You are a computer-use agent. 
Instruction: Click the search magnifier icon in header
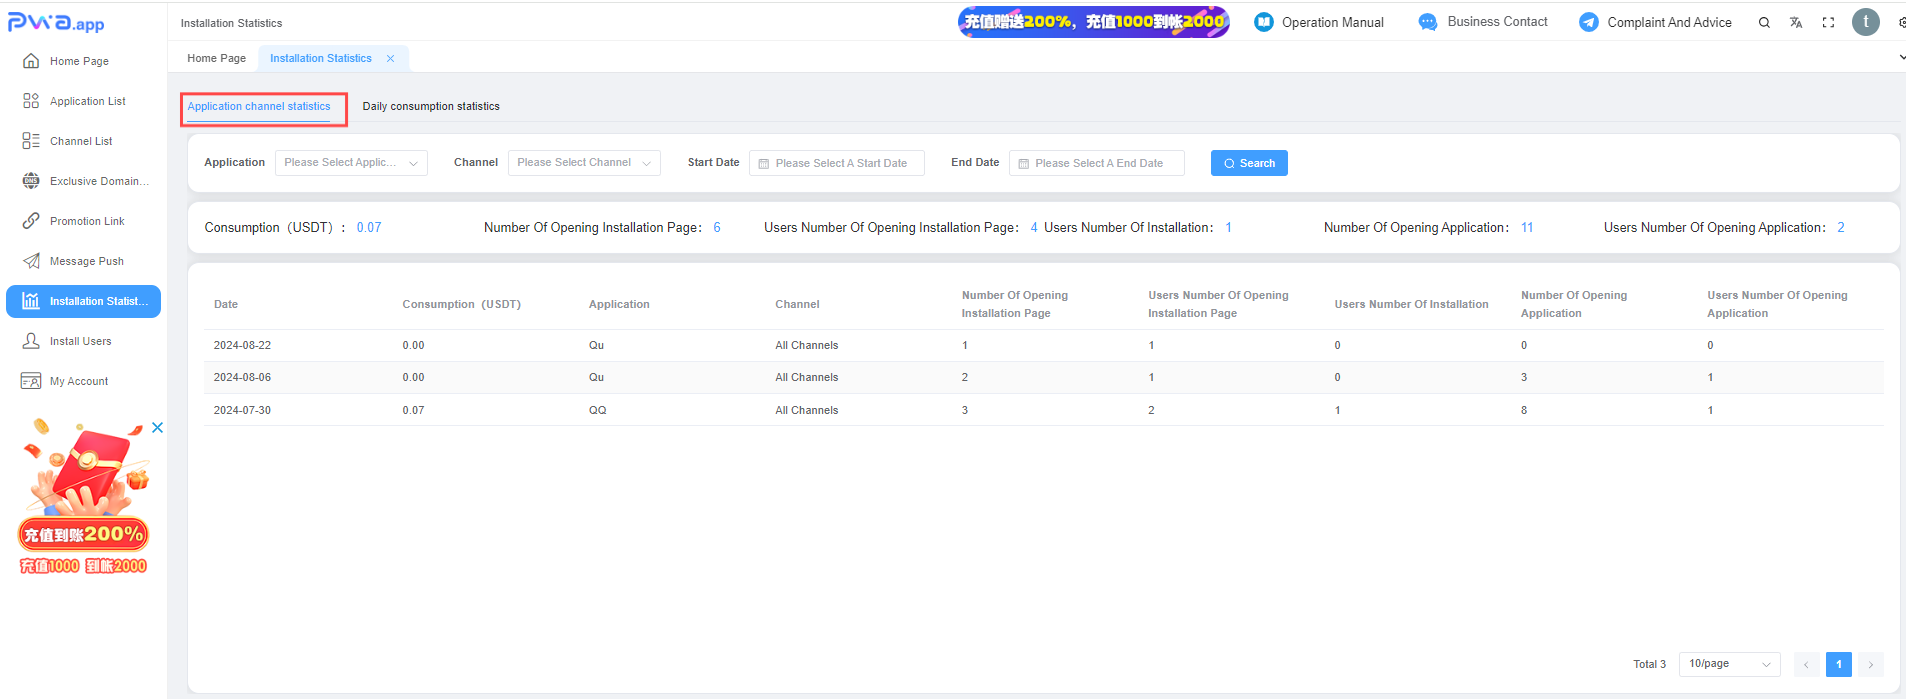(x=1764, y=22)
